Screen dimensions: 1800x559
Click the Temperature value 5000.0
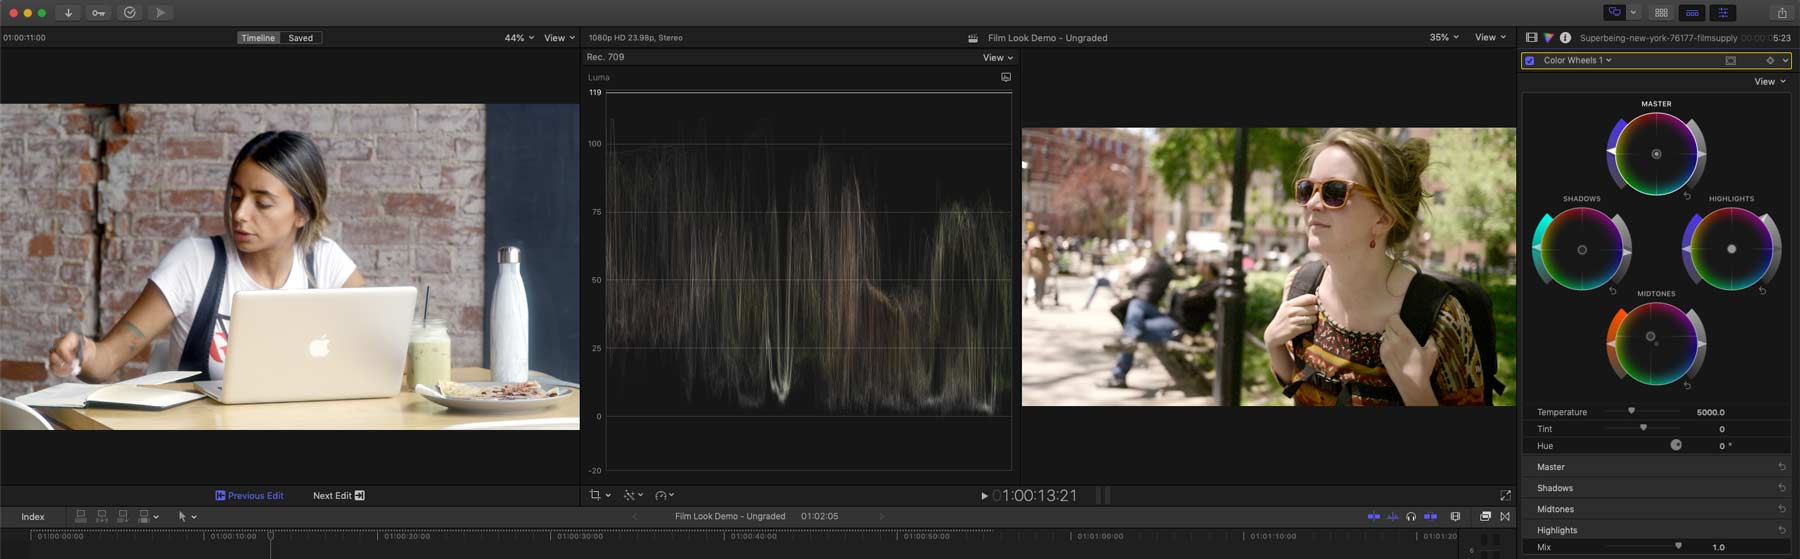pyautogui.click(x=1710, y=412)
